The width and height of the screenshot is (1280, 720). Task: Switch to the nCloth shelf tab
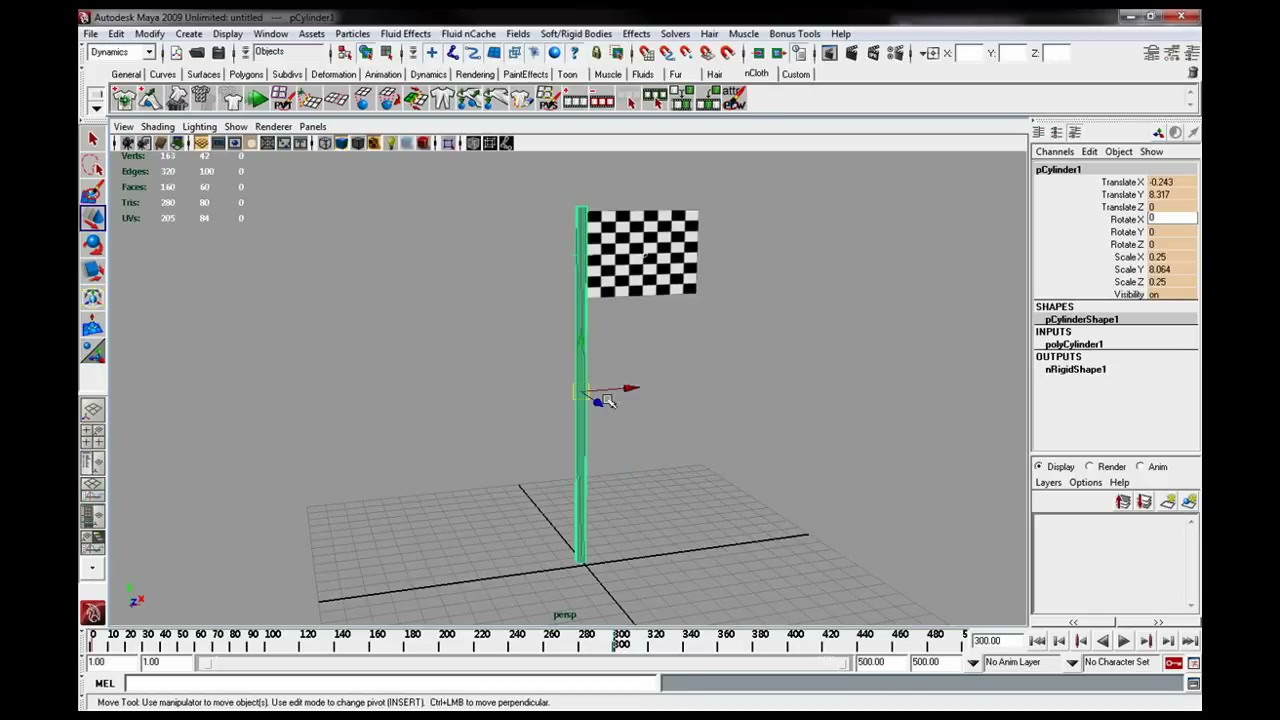(757, 73)
